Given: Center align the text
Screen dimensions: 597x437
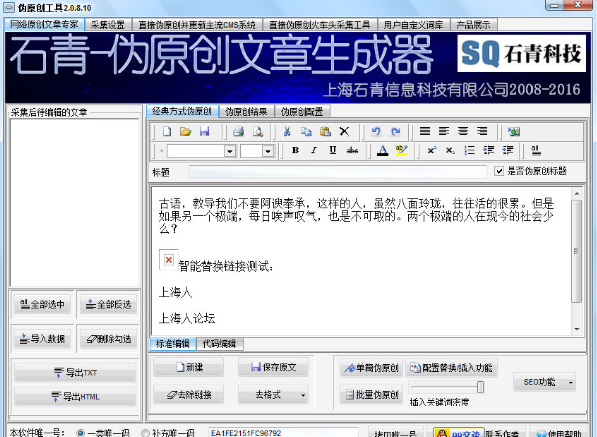Looking at the screenshot, I should [463, 132].
